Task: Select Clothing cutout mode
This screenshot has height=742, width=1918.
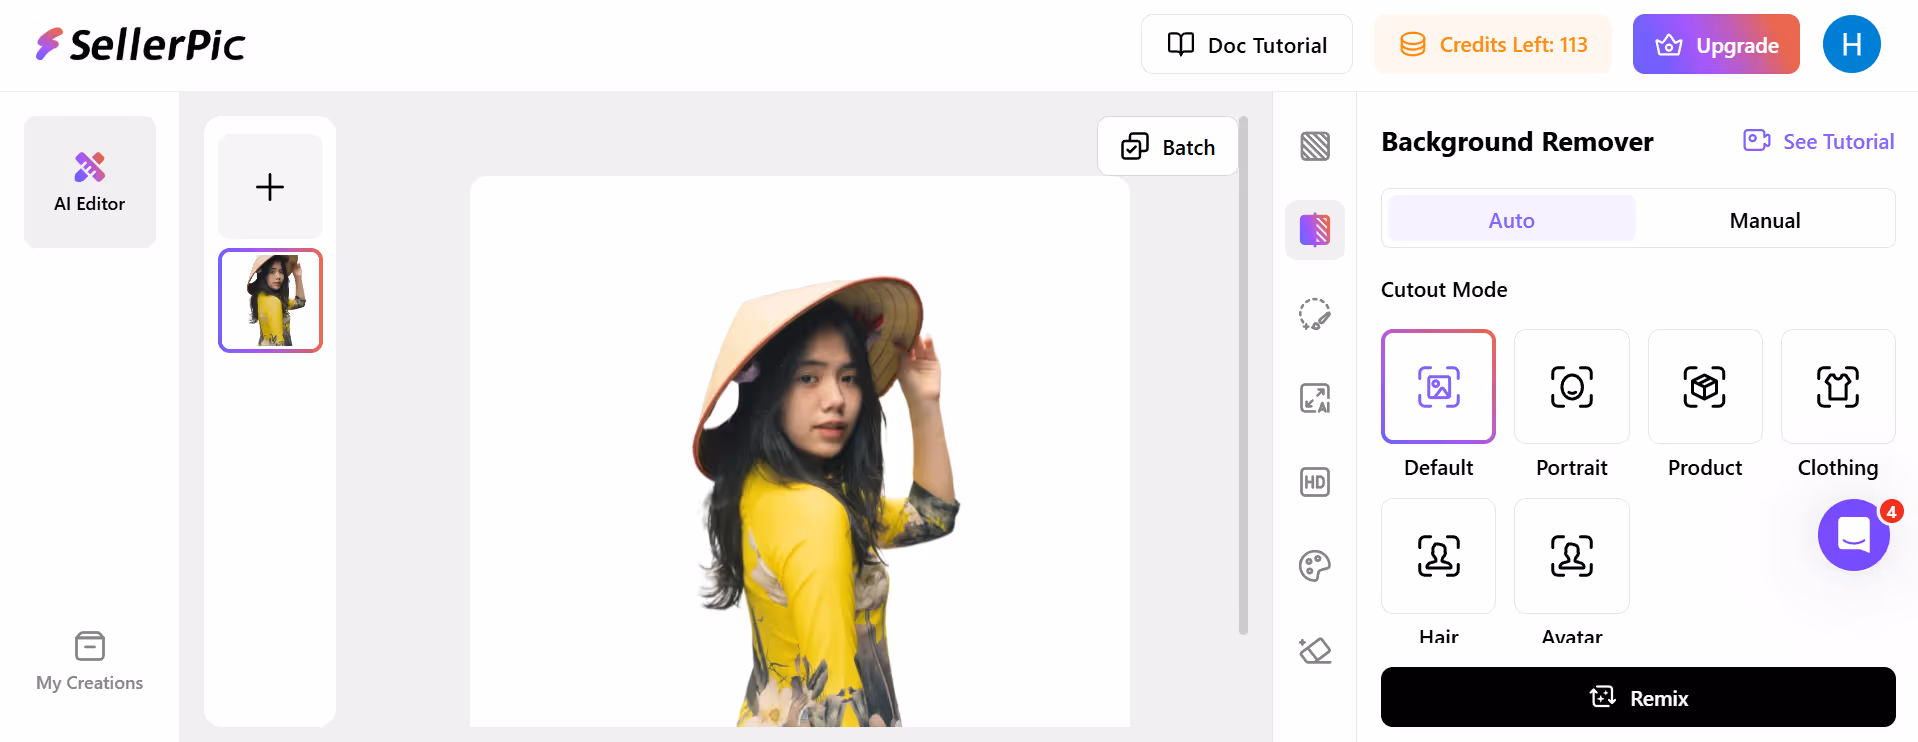Action: click(1837, 387)
